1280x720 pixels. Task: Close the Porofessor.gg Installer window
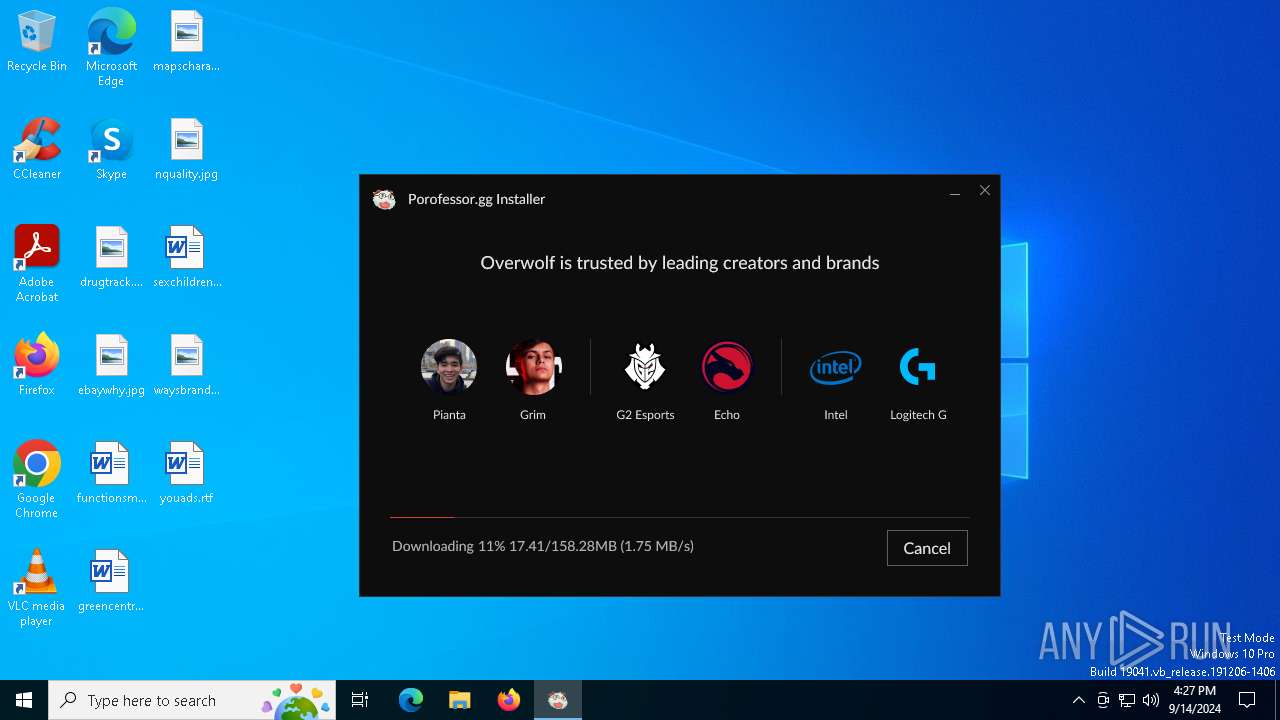click(x=985, y=190)
